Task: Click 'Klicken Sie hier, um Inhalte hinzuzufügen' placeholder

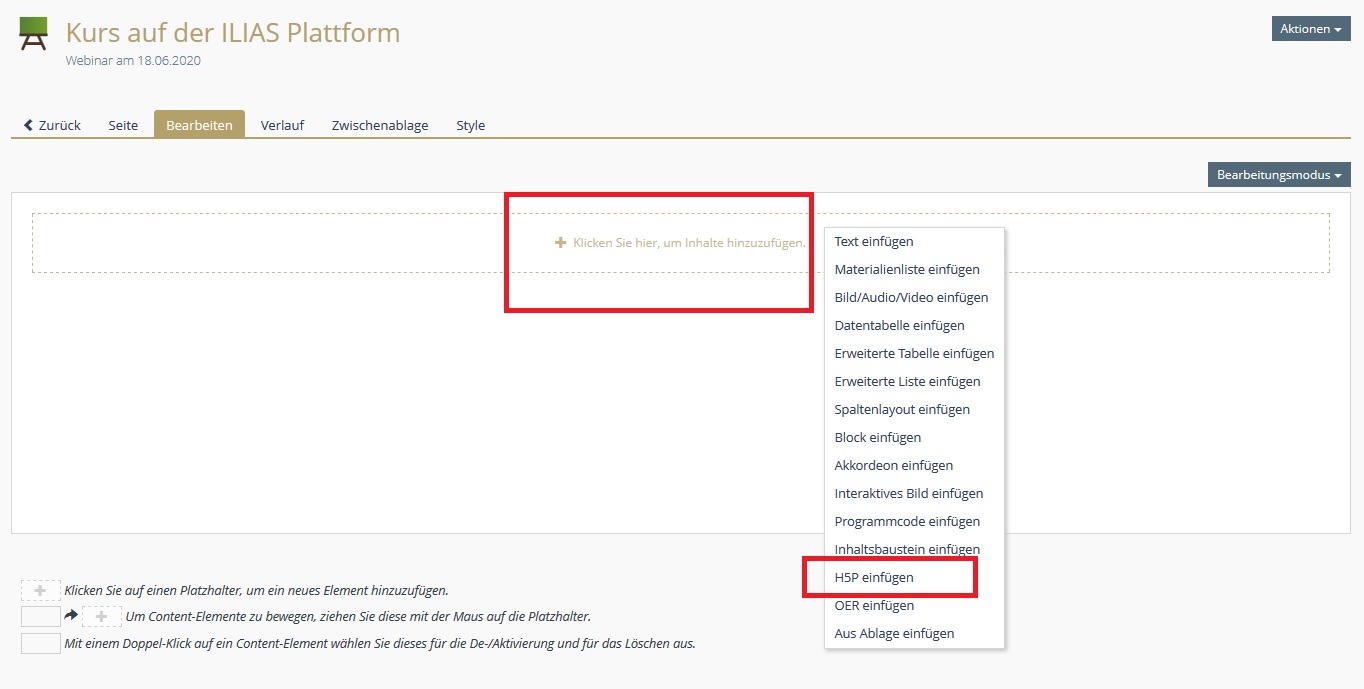Action: coord(688,243)
